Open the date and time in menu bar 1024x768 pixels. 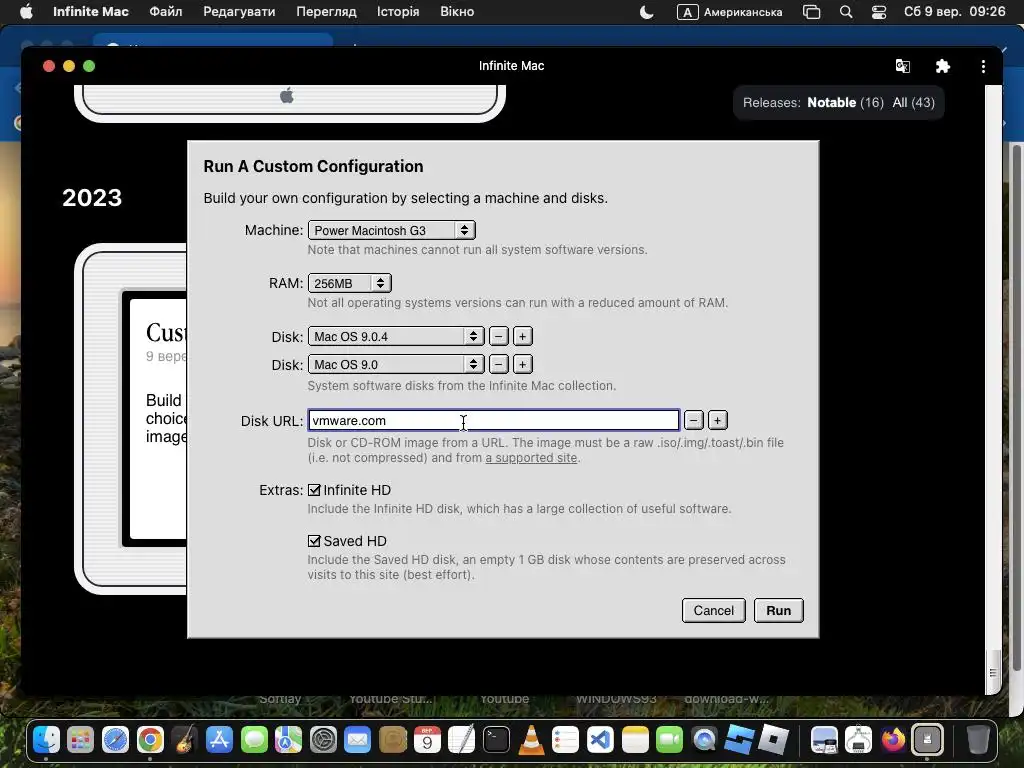coord(954,12)
